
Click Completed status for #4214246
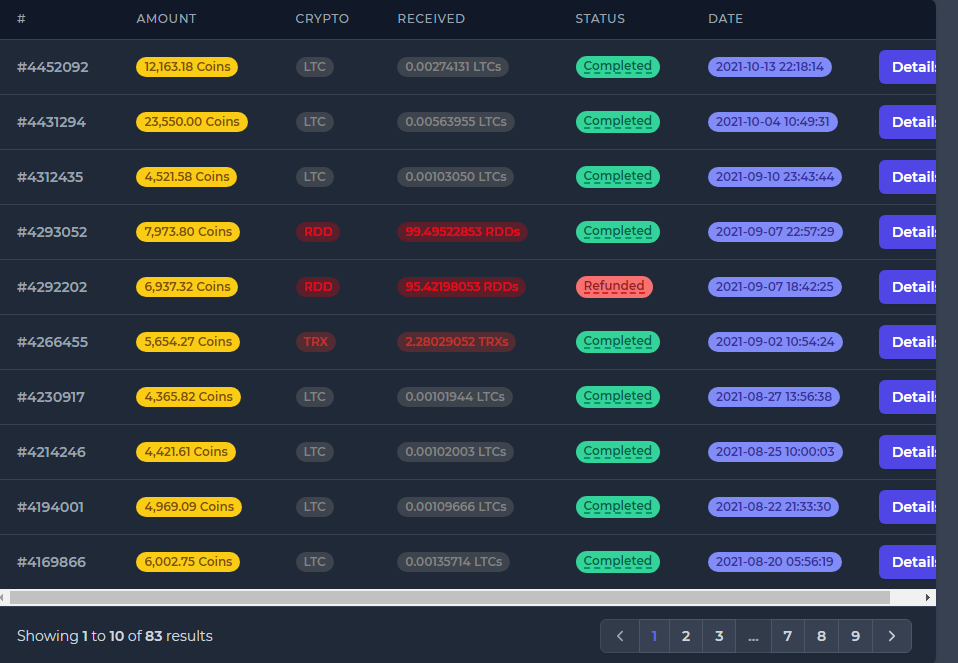coord(618,452)
